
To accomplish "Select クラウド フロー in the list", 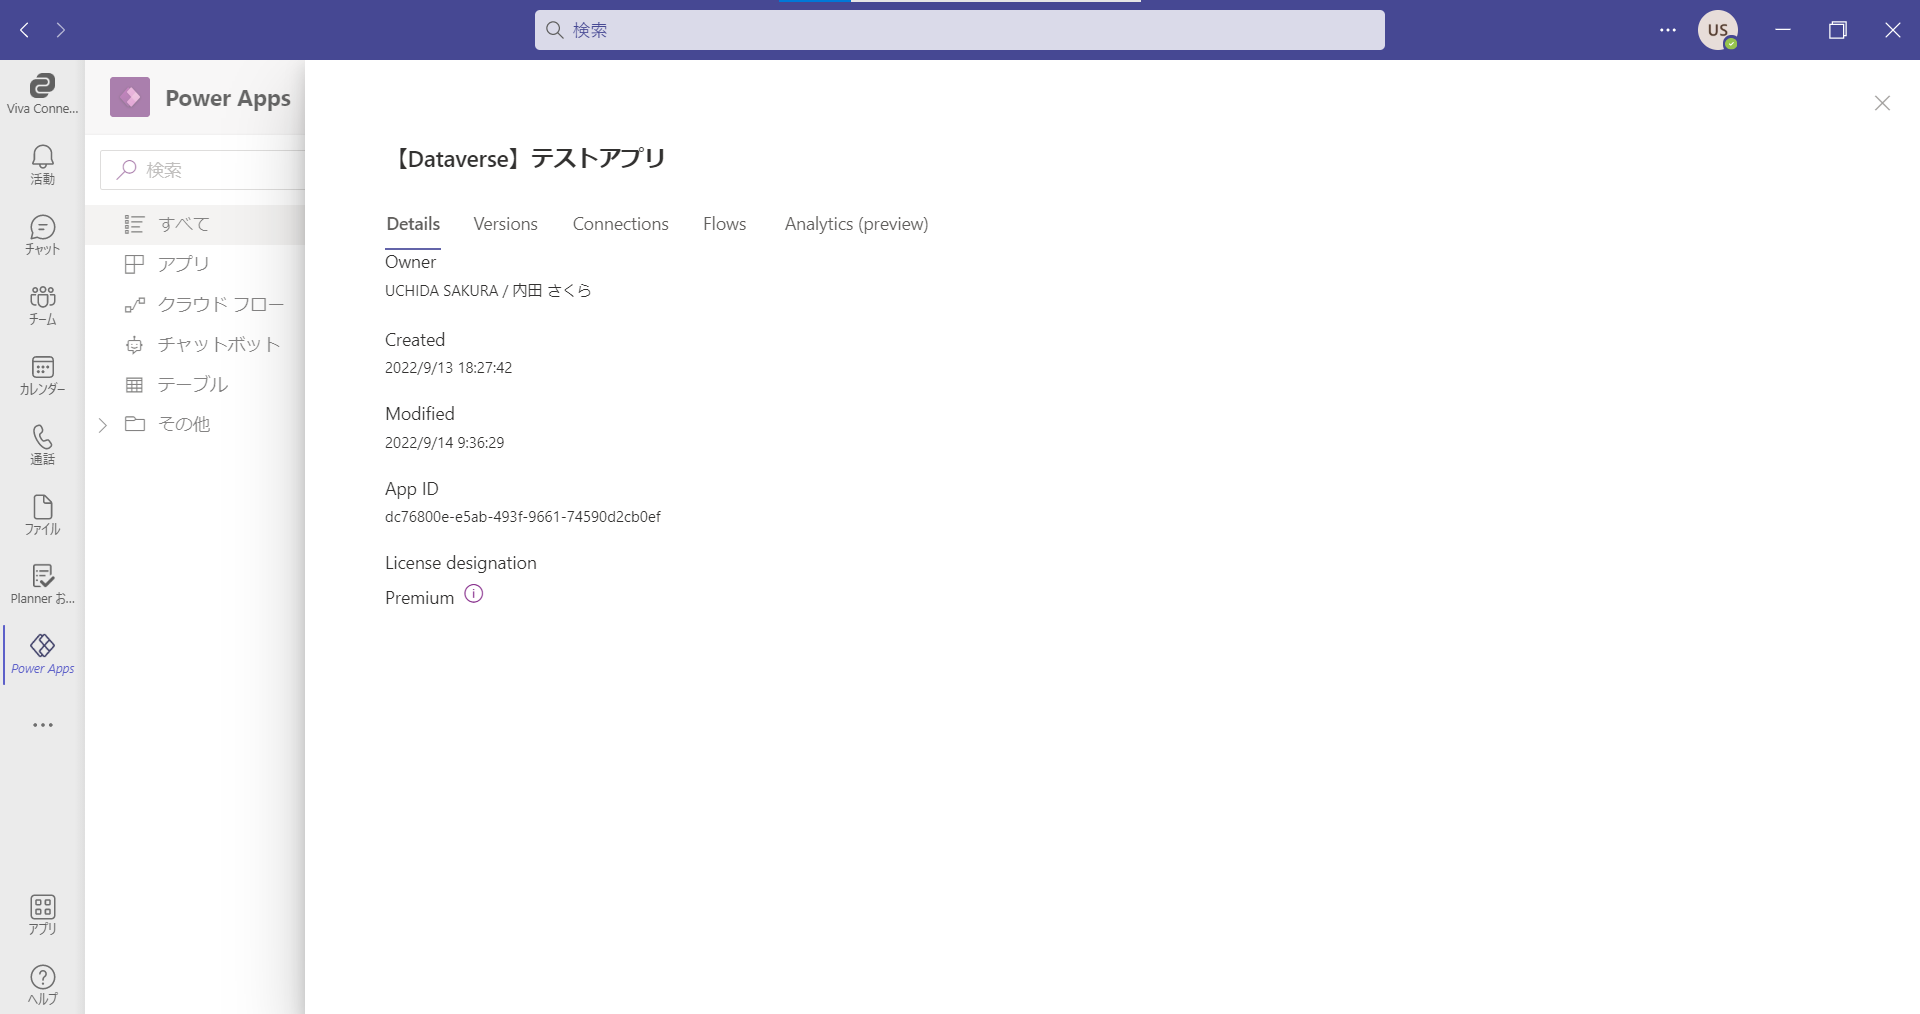I will coord(220,304).
